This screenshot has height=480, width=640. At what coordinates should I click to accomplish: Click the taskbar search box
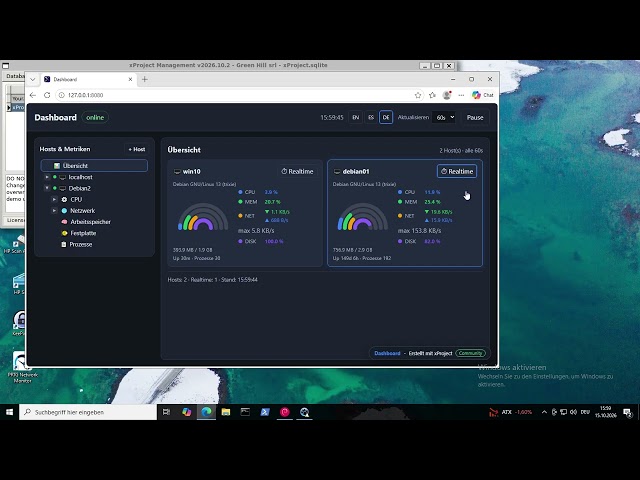click(x=88, y=412)
